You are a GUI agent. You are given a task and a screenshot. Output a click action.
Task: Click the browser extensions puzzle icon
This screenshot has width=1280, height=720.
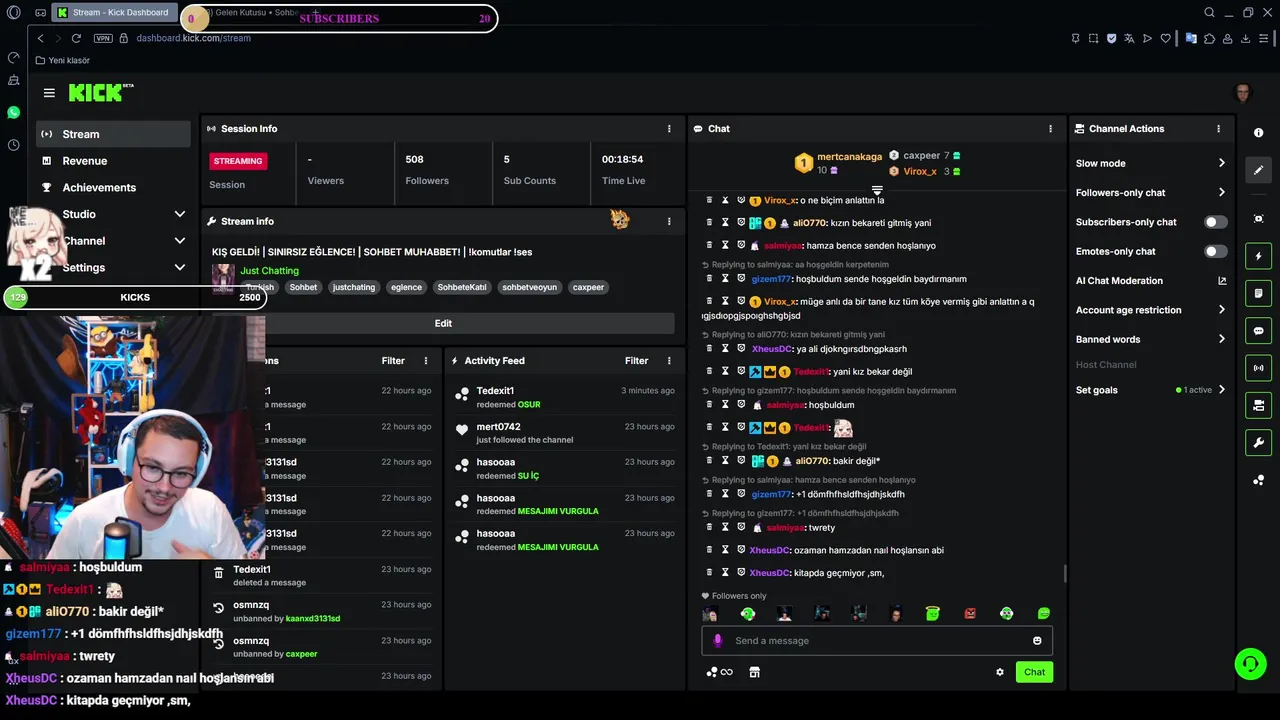(x=1209, y=38)
